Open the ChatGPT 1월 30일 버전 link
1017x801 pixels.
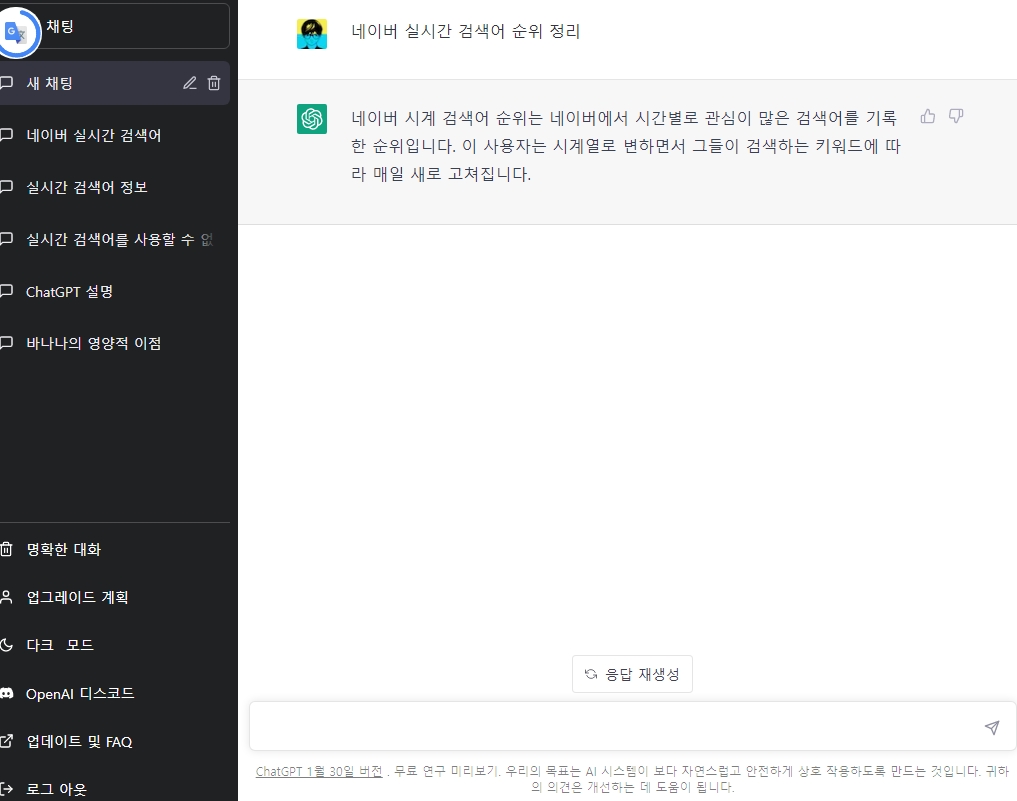tap(319, 771)
